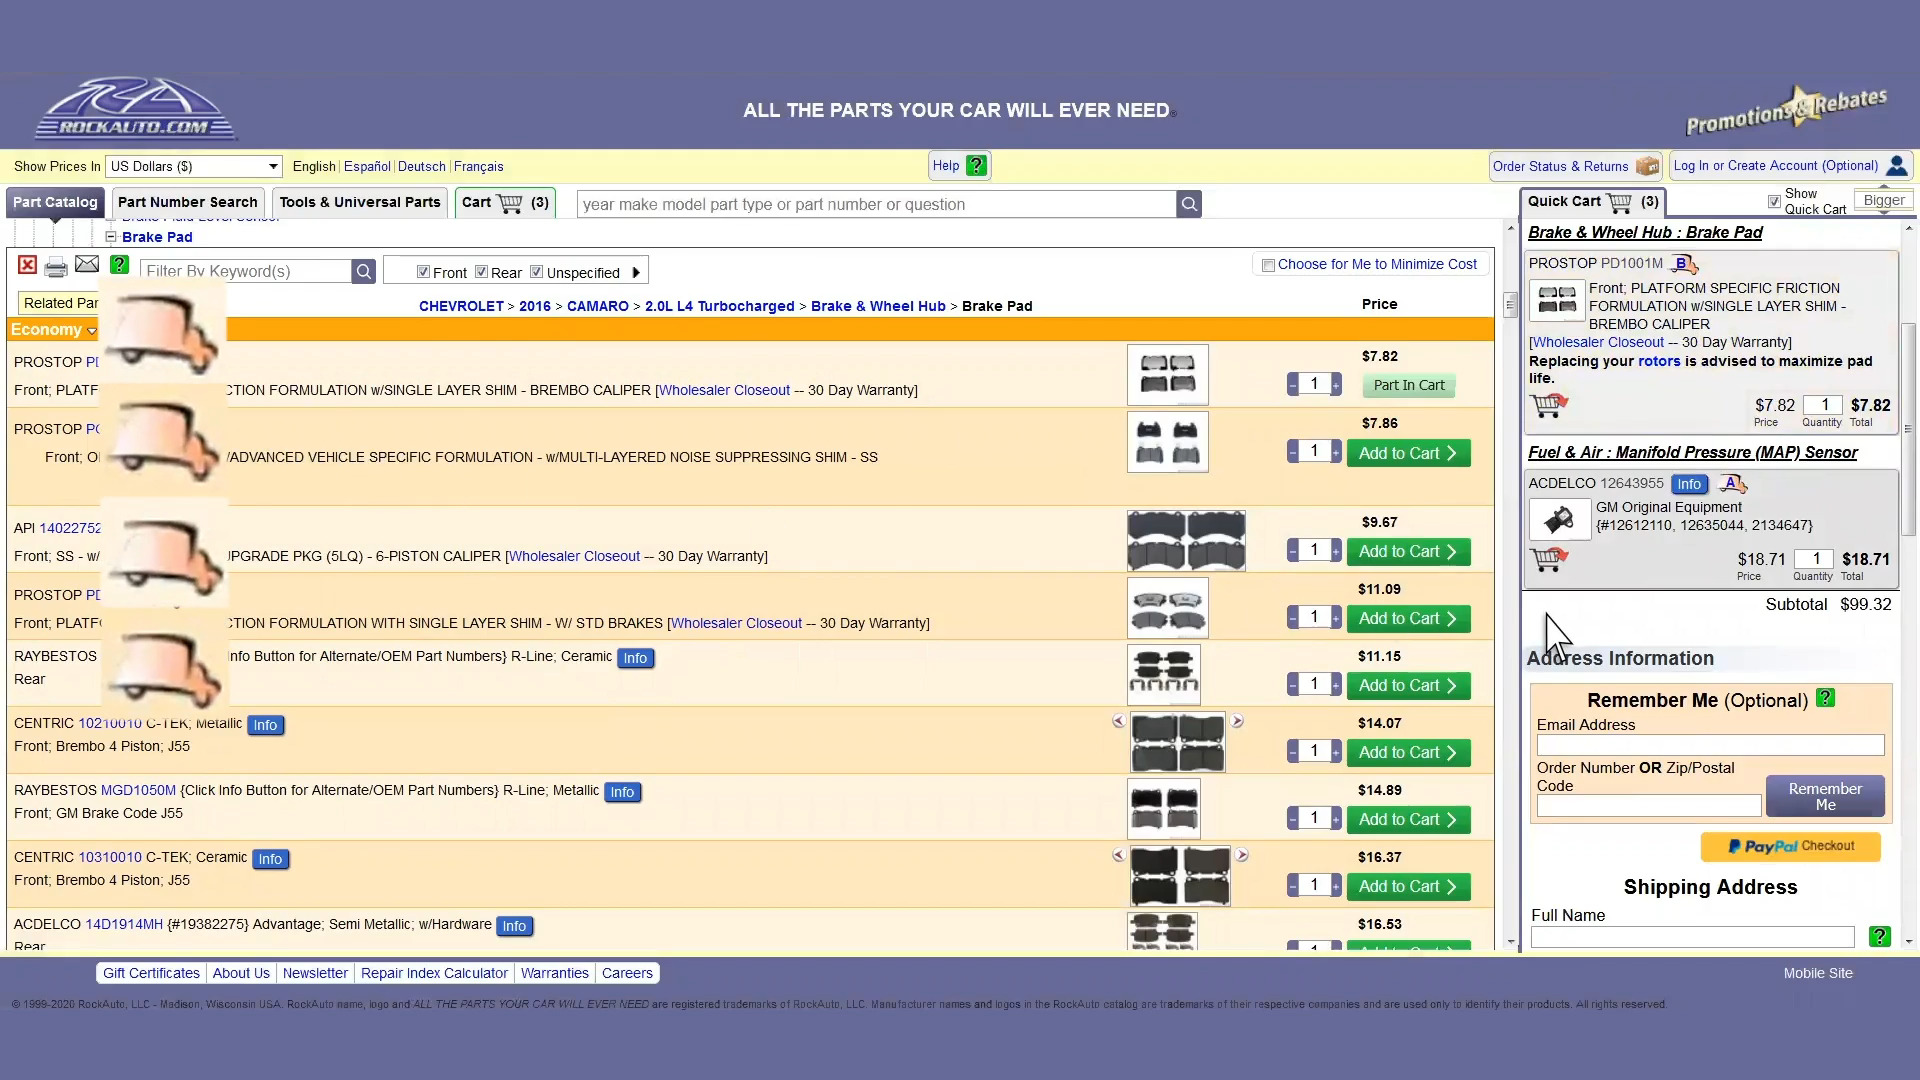This screenshot has width=1920, height=1080.
Task: Click the keyword filter search icon
Action: pos(364,271)
